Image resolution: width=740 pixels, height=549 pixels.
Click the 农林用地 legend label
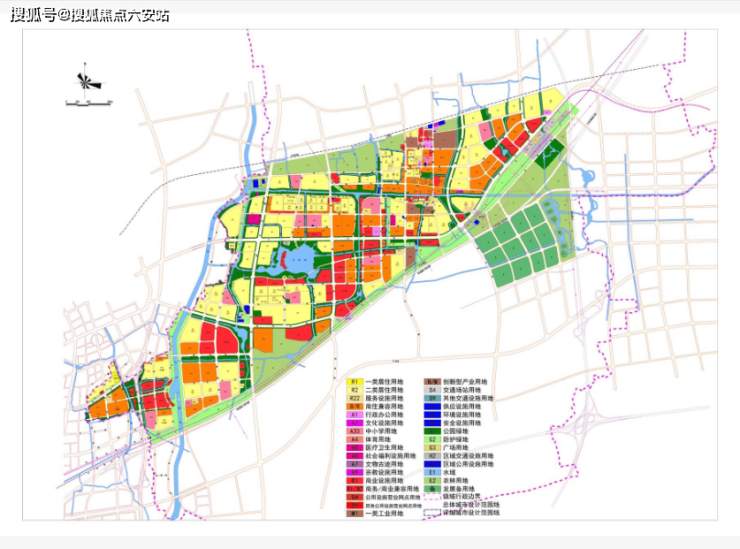[455, 481]
